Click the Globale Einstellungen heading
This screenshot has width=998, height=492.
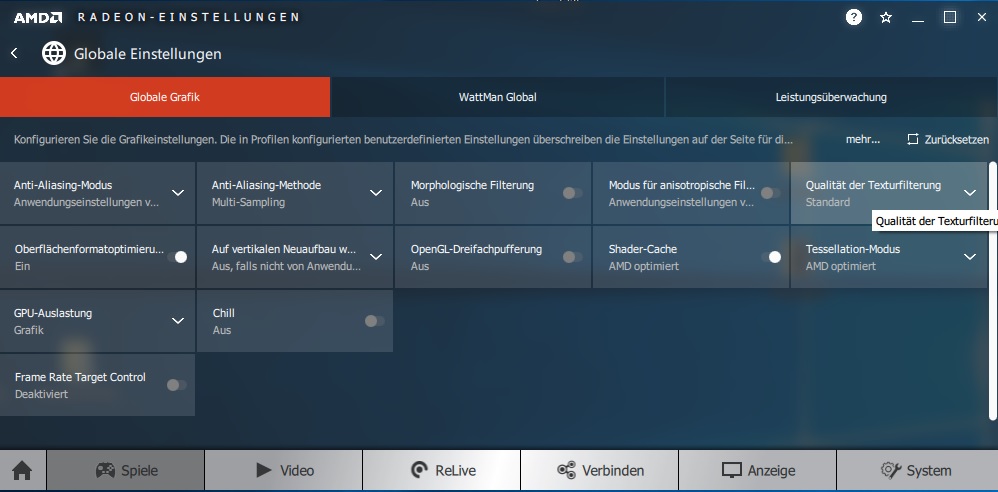(148, 54)
